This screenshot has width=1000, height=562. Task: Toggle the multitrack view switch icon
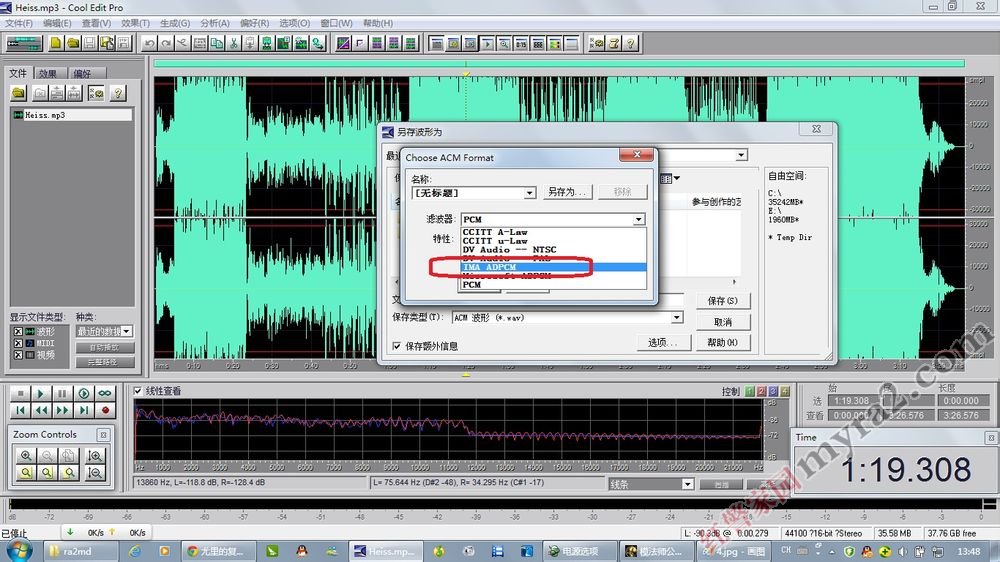point(24,43)
